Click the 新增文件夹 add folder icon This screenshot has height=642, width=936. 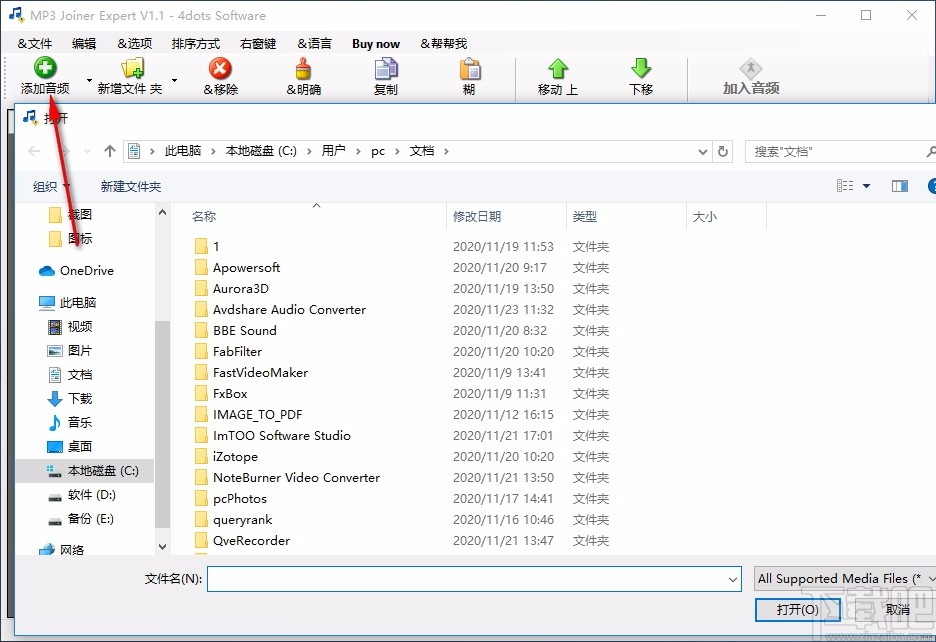(132, 68)
